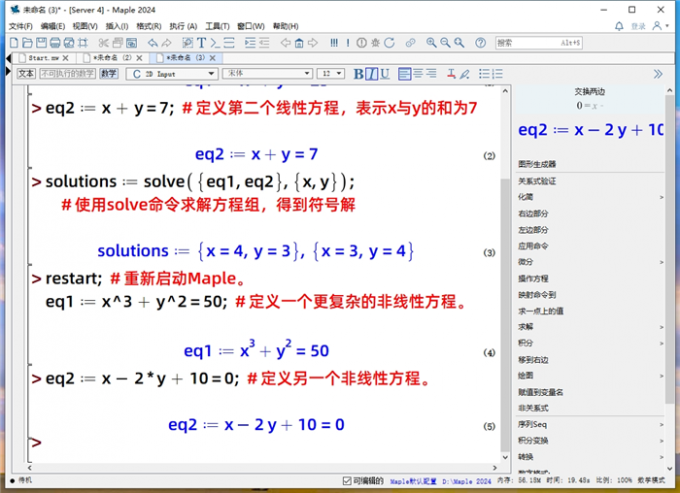Expand the 化简 submenu
Viewport: 680px width, 493px height.
click(x=590, y=197)
